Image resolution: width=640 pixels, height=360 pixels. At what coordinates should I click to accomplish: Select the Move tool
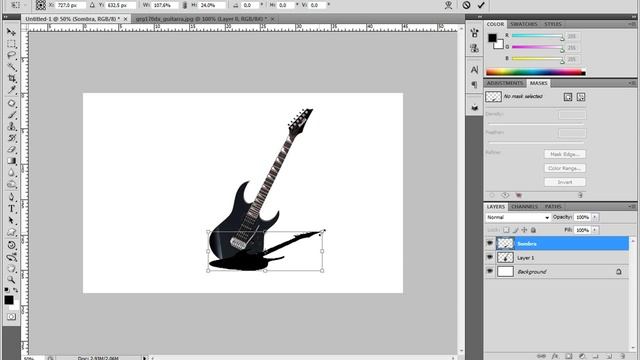(11, 32)
